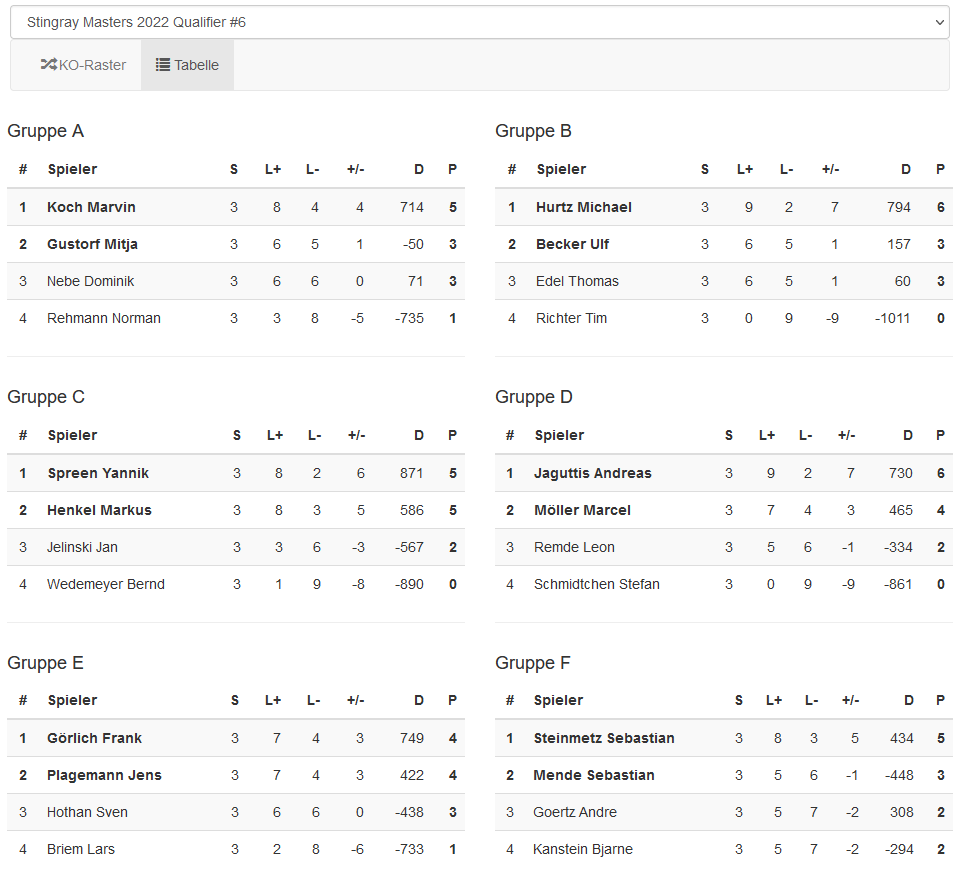958x874 pixels.
Task: Select the Tabelle tab
Action: coord(187,65)
